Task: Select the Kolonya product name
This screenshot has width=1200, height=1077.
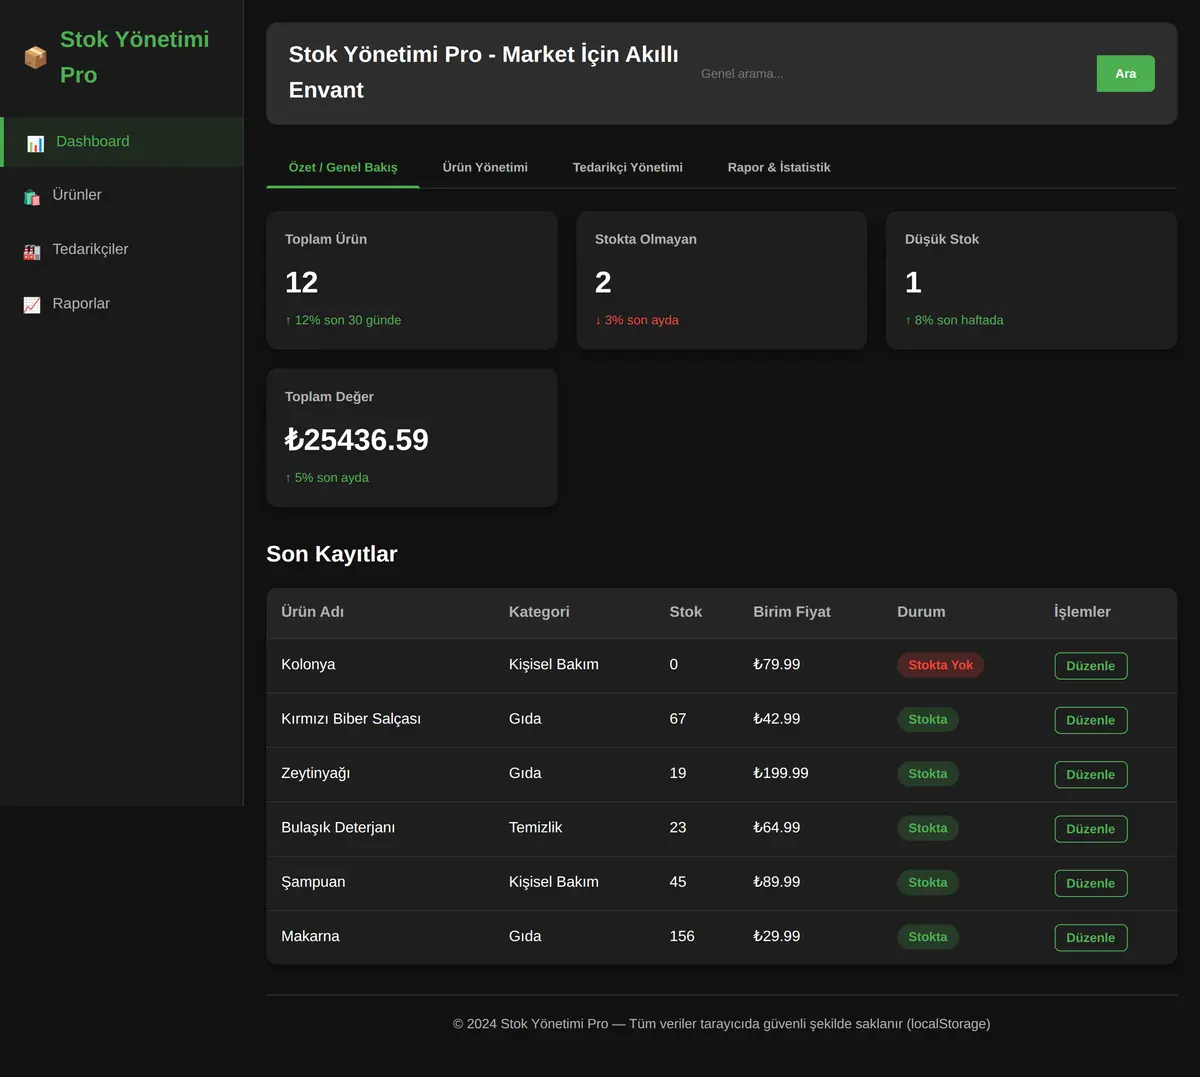Action: [308, 665]
